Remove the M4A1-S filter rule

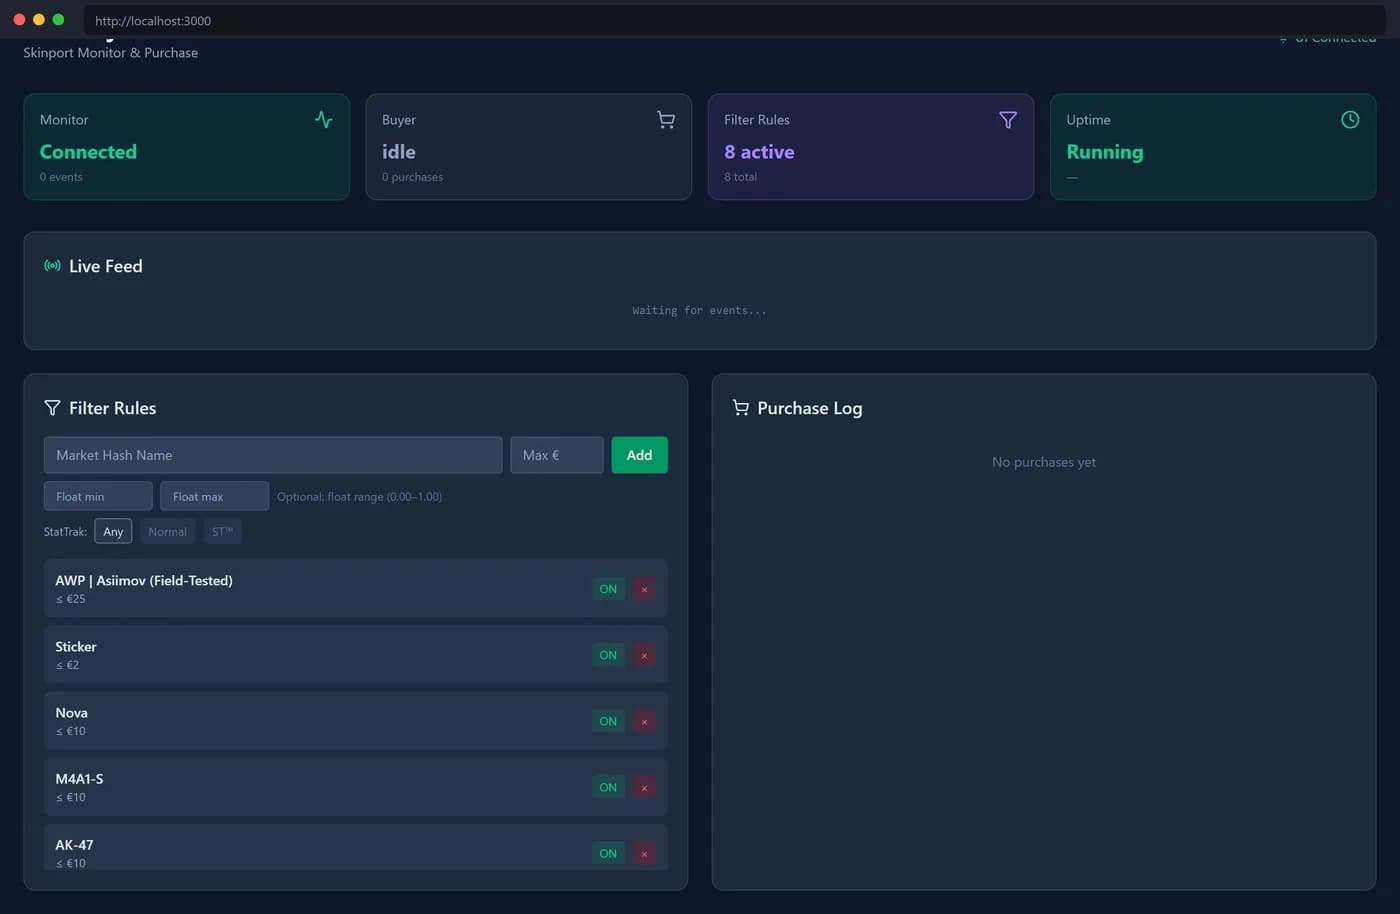click(x=644, y=787)
